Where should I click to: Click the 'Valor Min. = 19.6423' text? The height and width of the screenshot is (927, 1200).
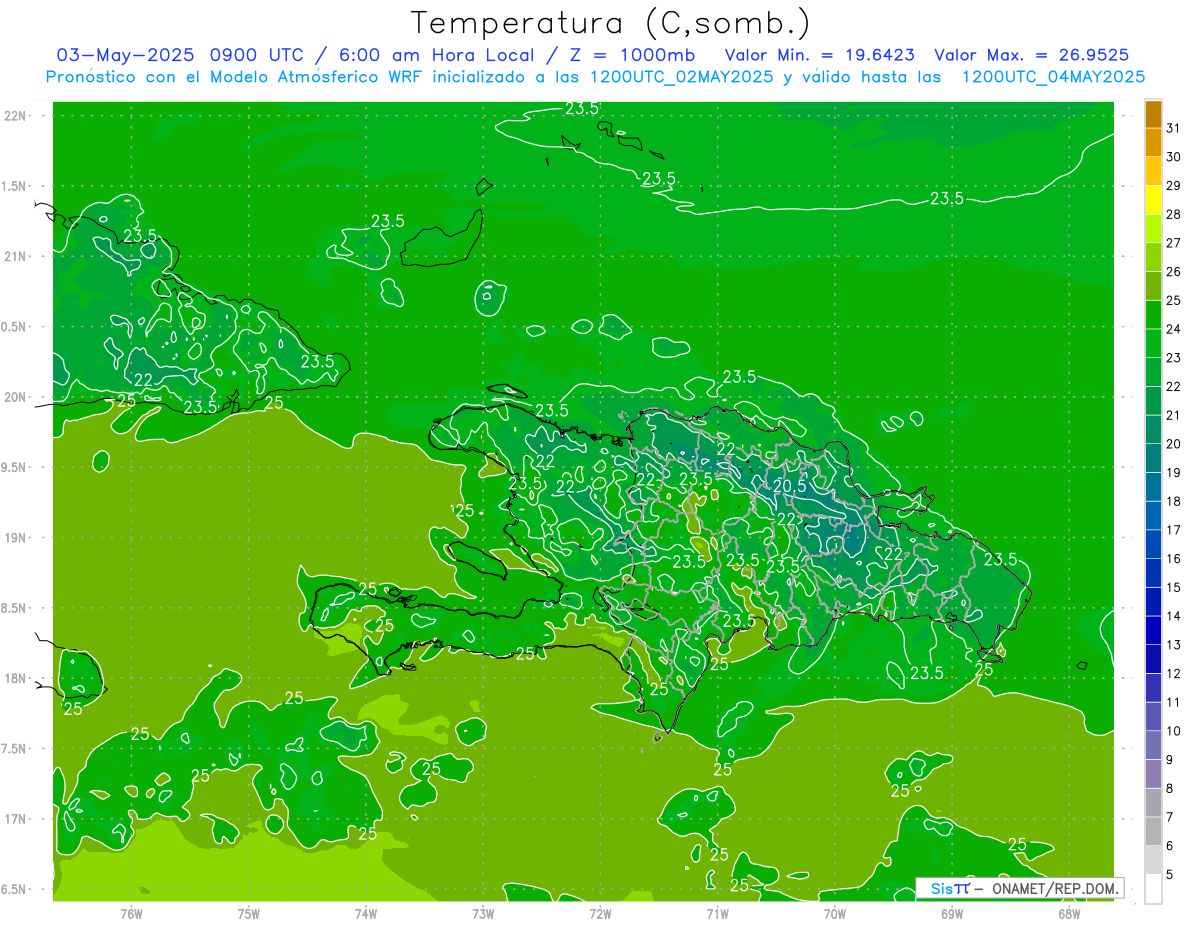point(819,55)
